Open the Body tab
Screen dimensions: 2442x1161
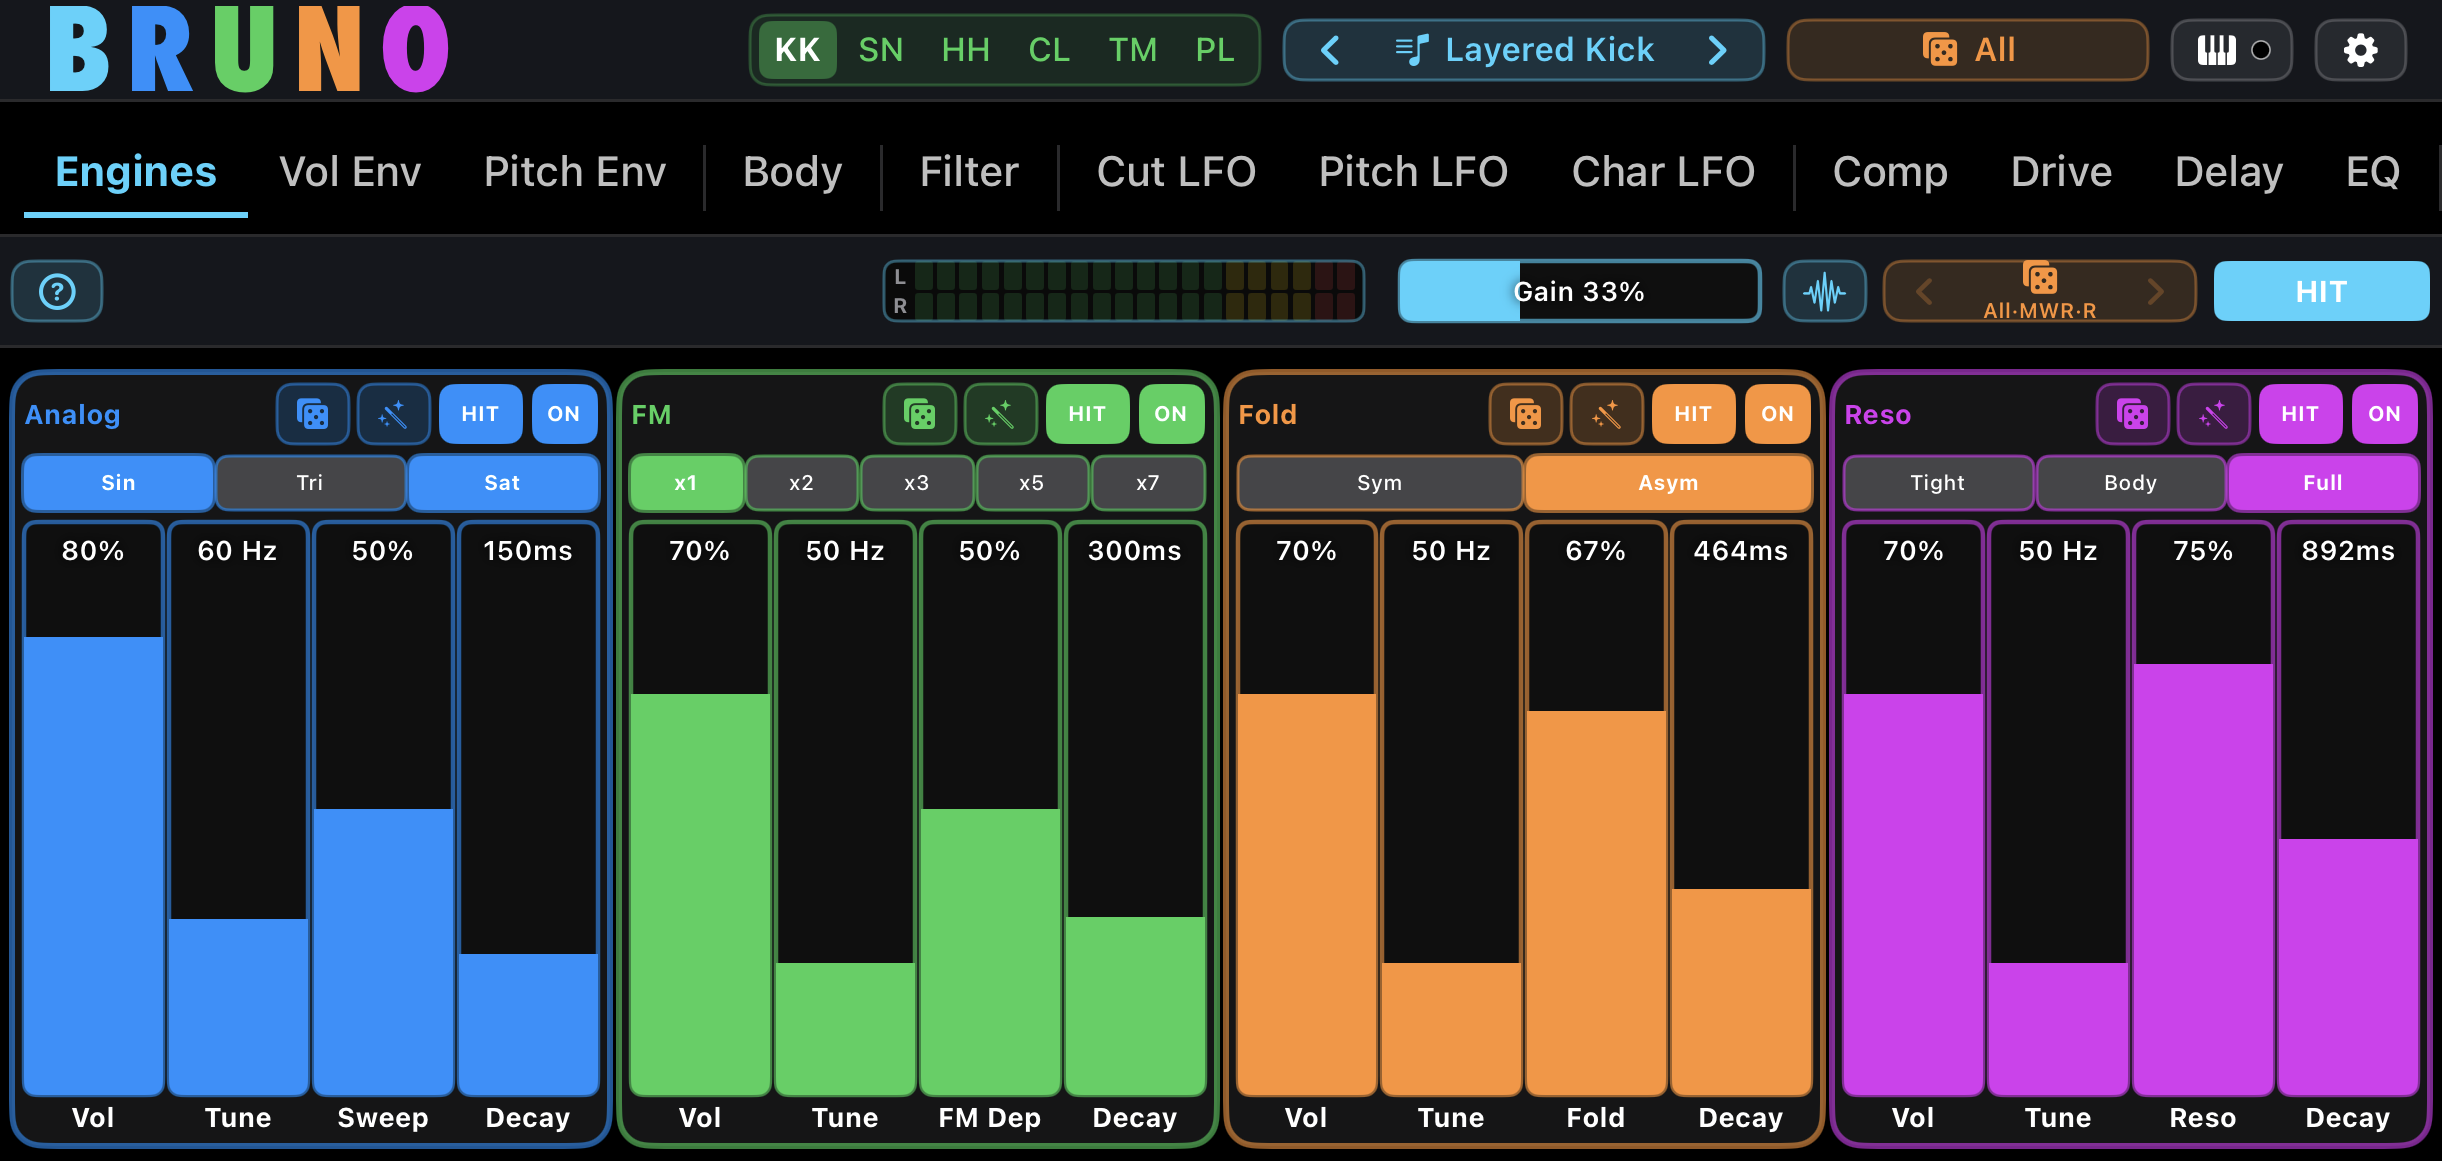click(793, 172)
